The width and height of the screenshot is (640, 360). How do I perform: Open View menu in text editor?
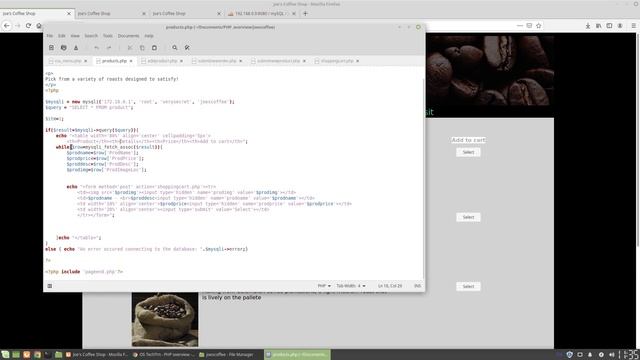click(x=75, y=36)
